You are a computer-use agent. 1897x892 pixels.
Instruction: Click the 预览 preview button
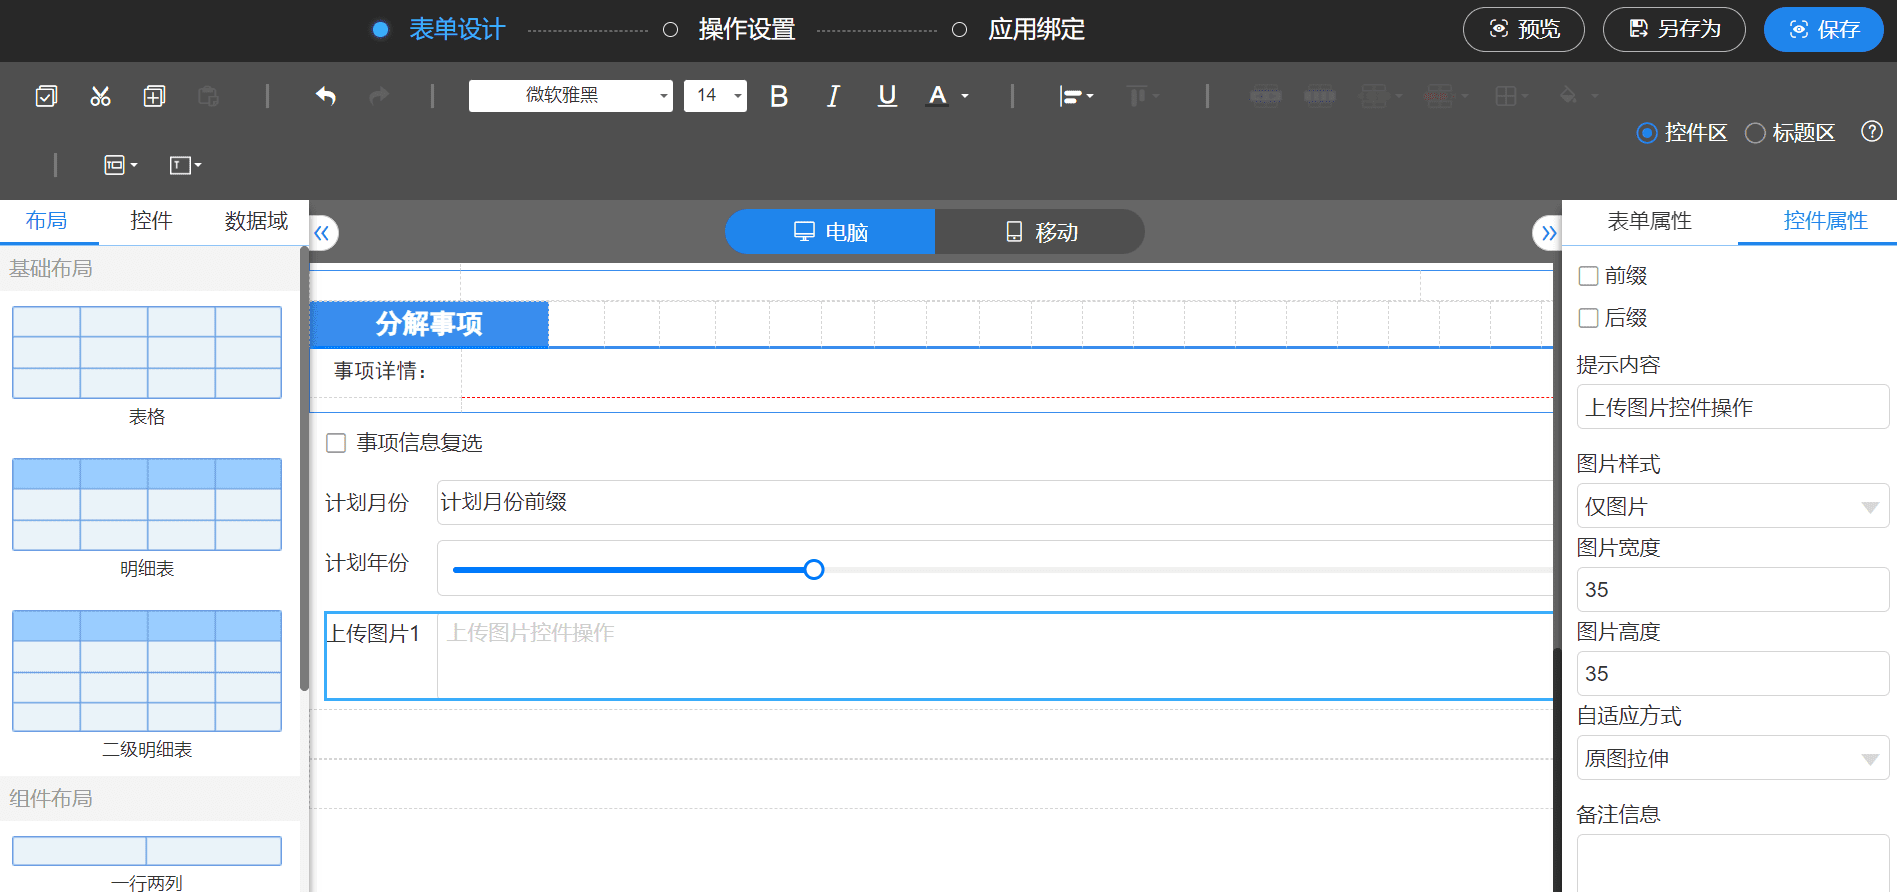pyautogui.click(x=1524, y=29)
